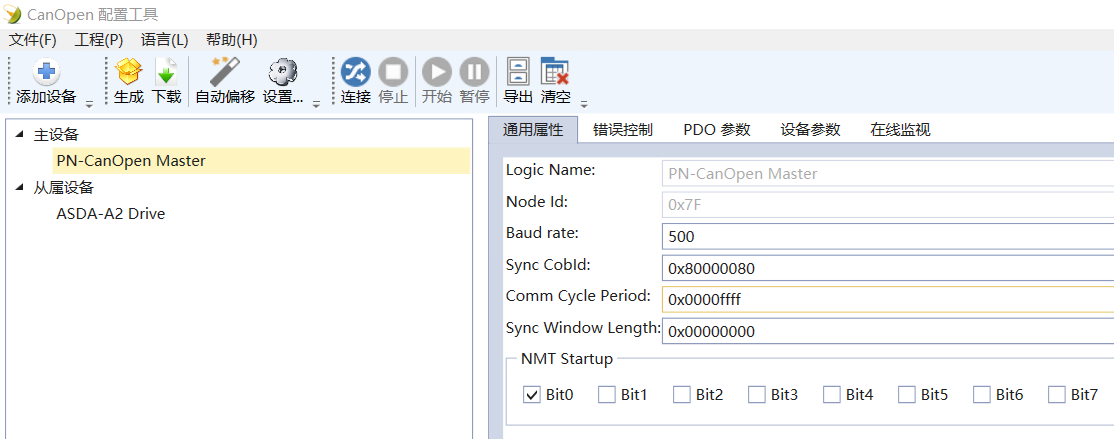The image size is (1114, 439).
Task: Enable the Bit4 checkbox
Action: [831, 394]
